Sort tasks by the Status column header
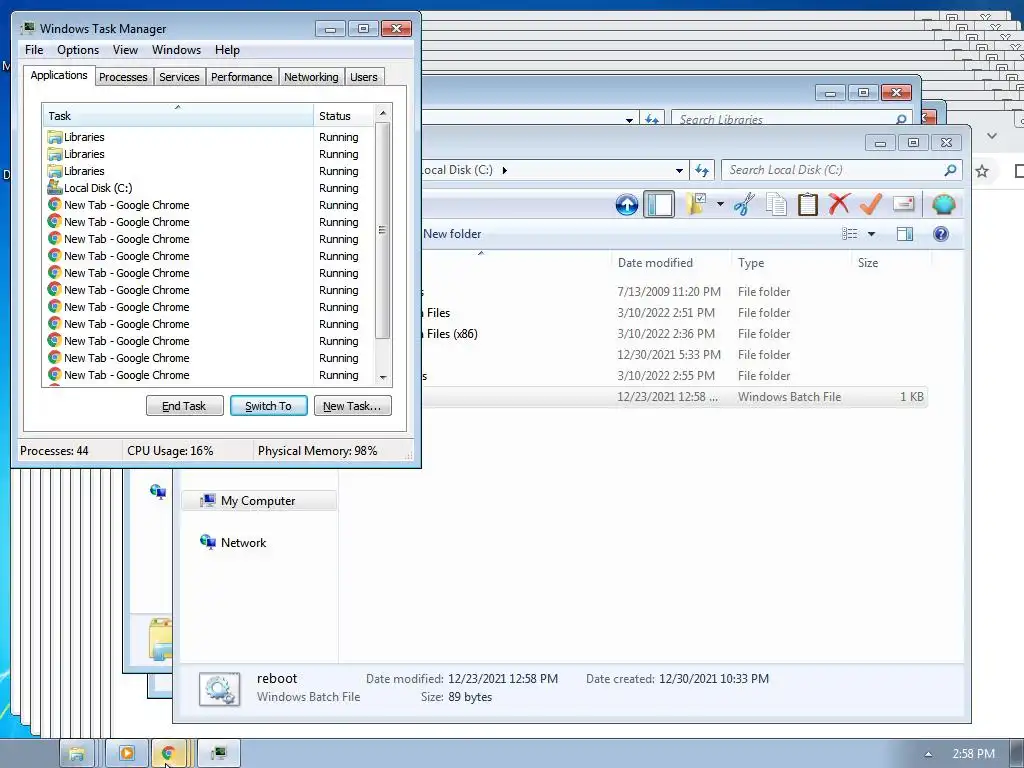1024x768 pixels. (x=344, y=116)
